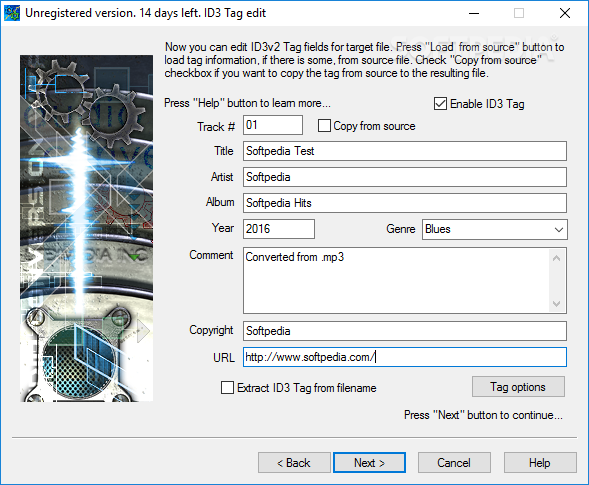Open the Tag options dialog
The width and height of the screenshot is (589, 485).
click(x=518, y=387)
